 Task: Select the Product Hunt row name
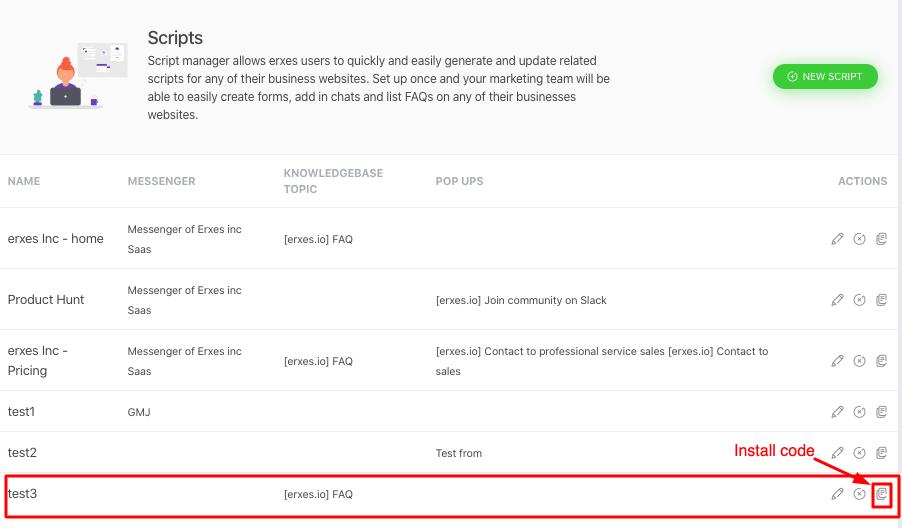pos(46,300)
